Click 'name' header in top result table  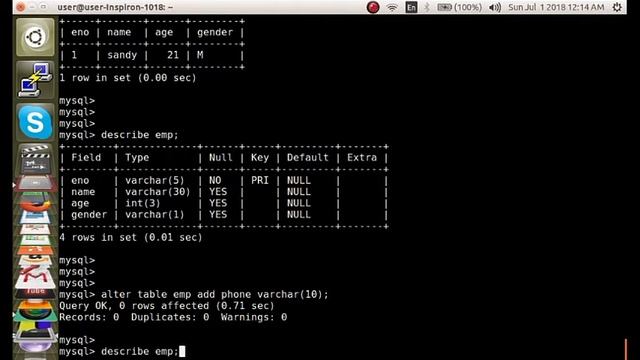pos(119,32)
